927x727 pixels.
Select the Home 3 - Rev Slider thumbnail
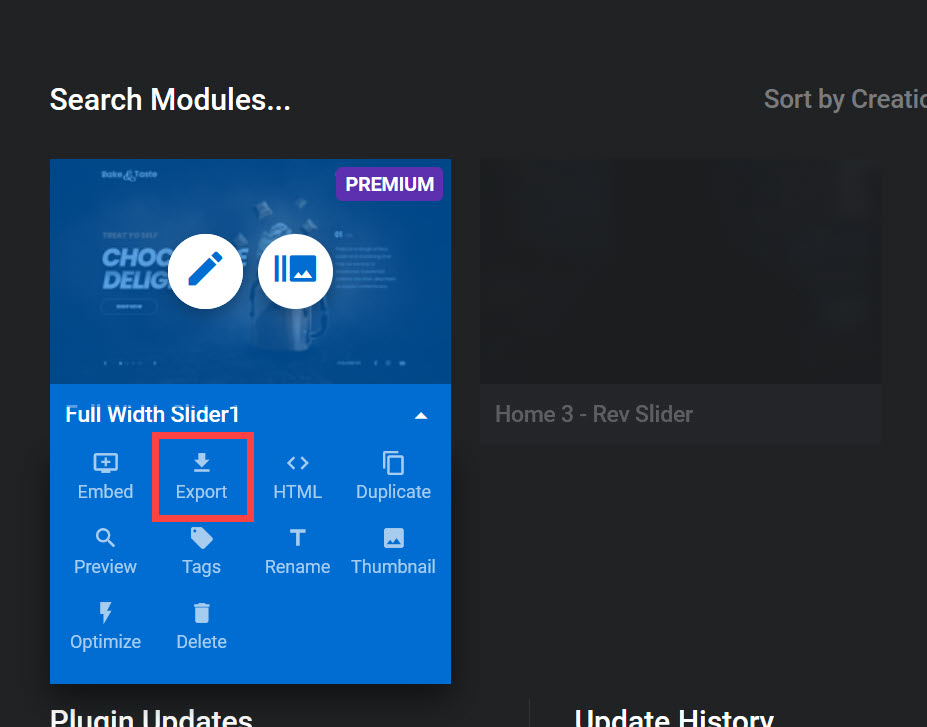click(x=680, y=271)
